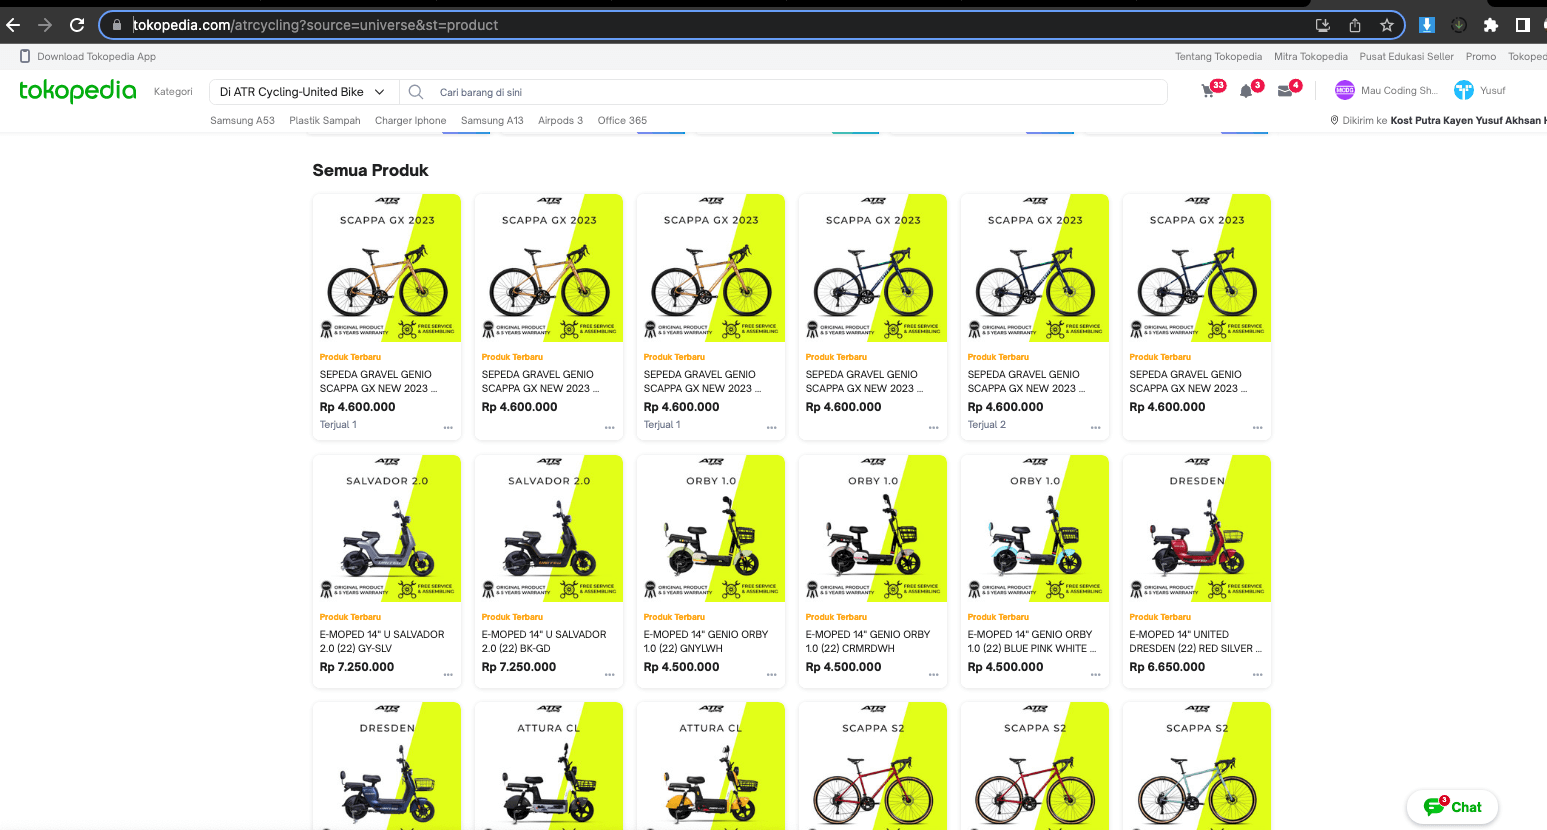Click Terjual 2 label on Scappa GX card
This screenshot has width=1547, height=830.
click(x=987, y=425)
